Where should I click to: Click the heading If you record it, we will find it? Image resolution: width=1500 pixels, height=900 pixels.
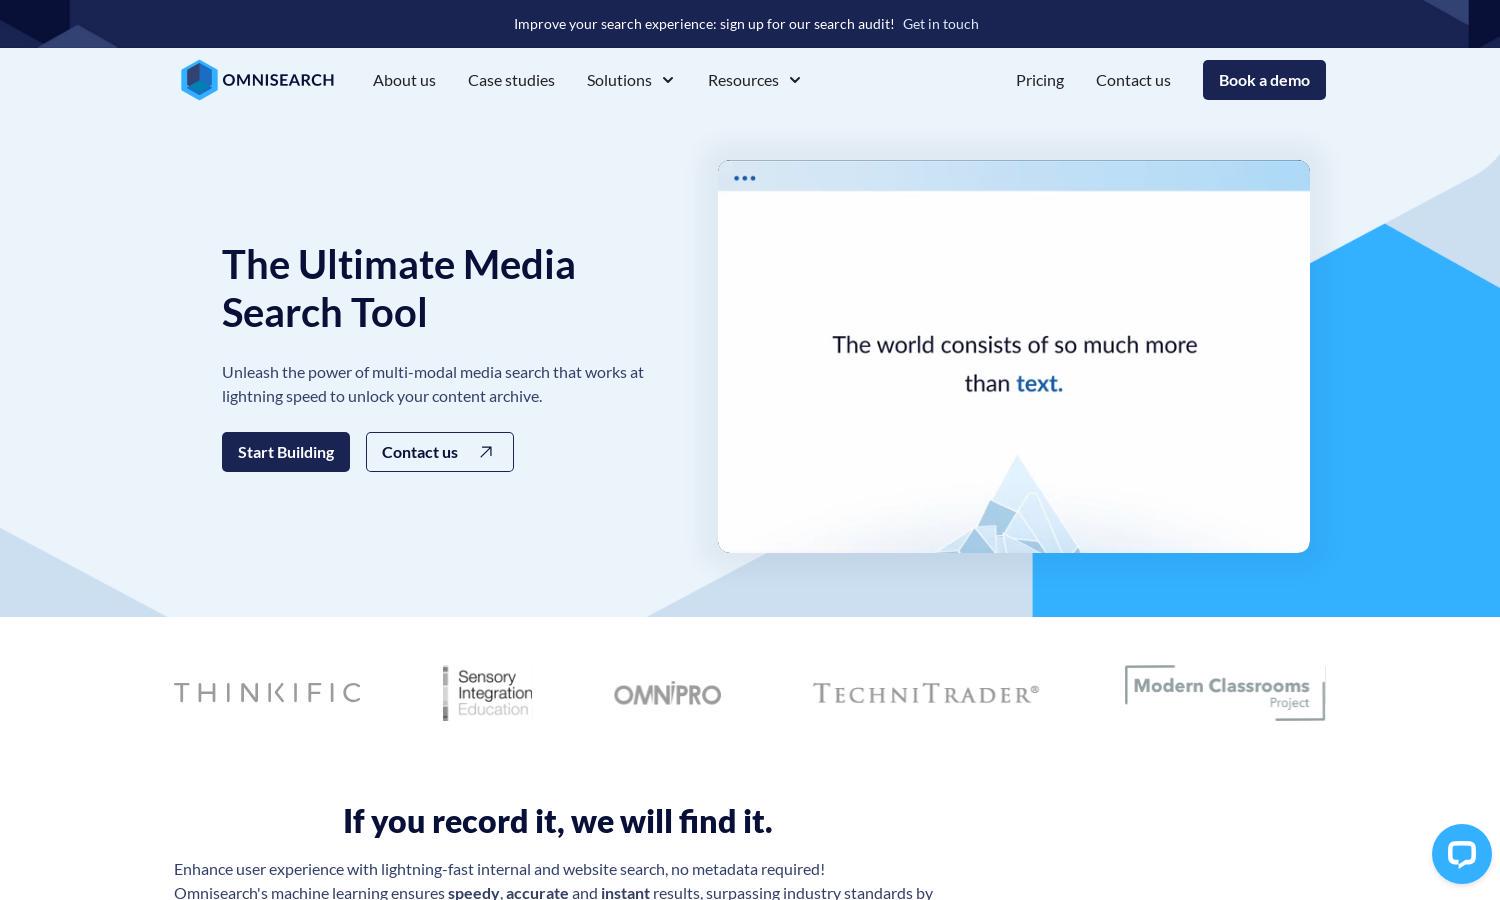tap(558, 821)
